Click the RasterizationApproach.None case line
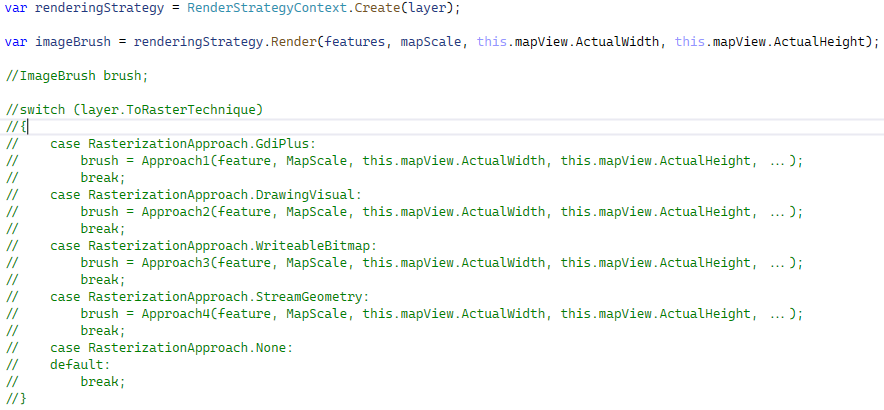Image resolution: width=884 pixels, height=410 pixels. pos(190,348)
